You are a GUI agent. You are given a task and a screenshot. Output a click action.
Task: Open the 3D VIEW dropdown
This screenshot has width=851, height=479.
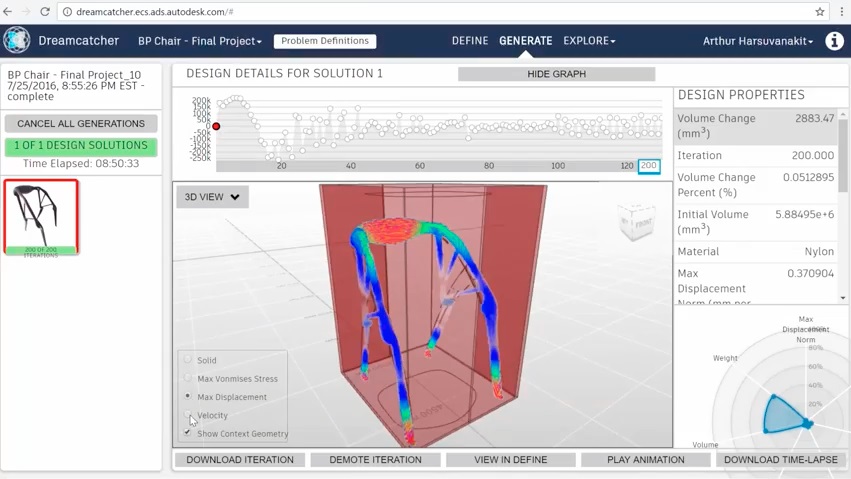tap(212, 197)
